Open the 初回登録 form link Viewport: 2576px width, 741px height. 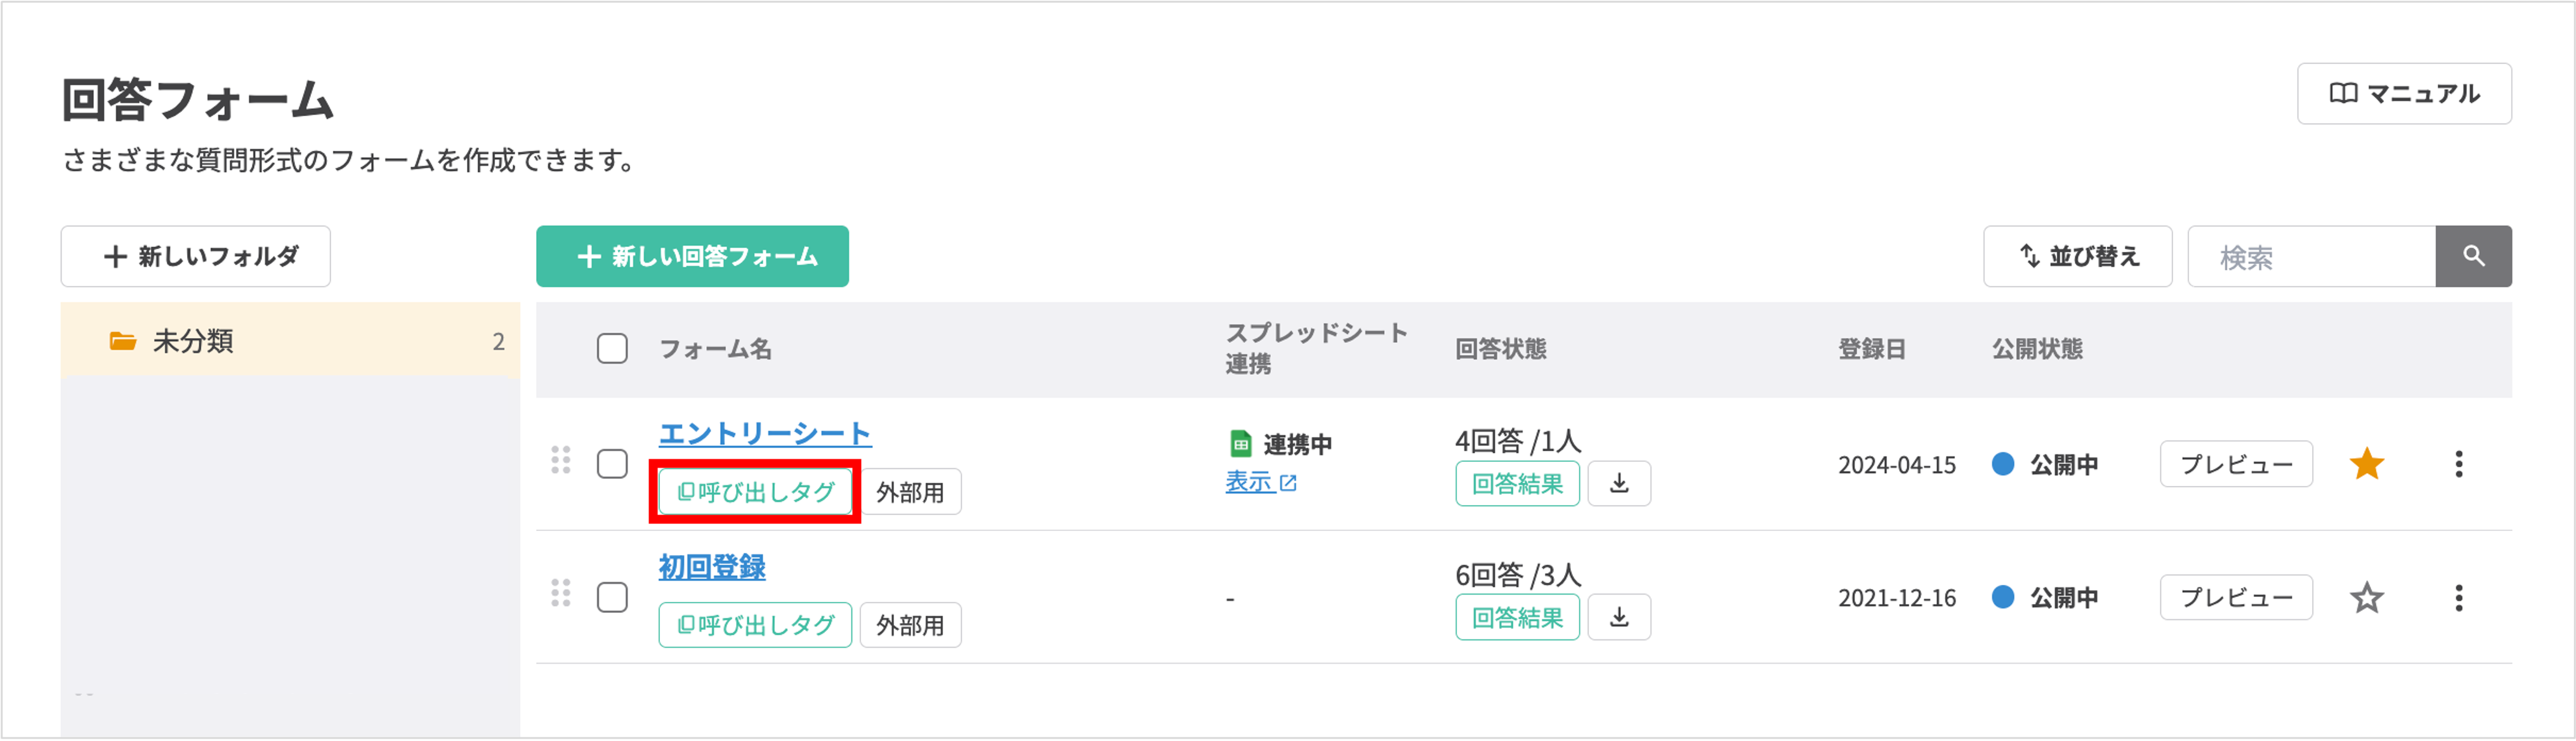(711, 567)
